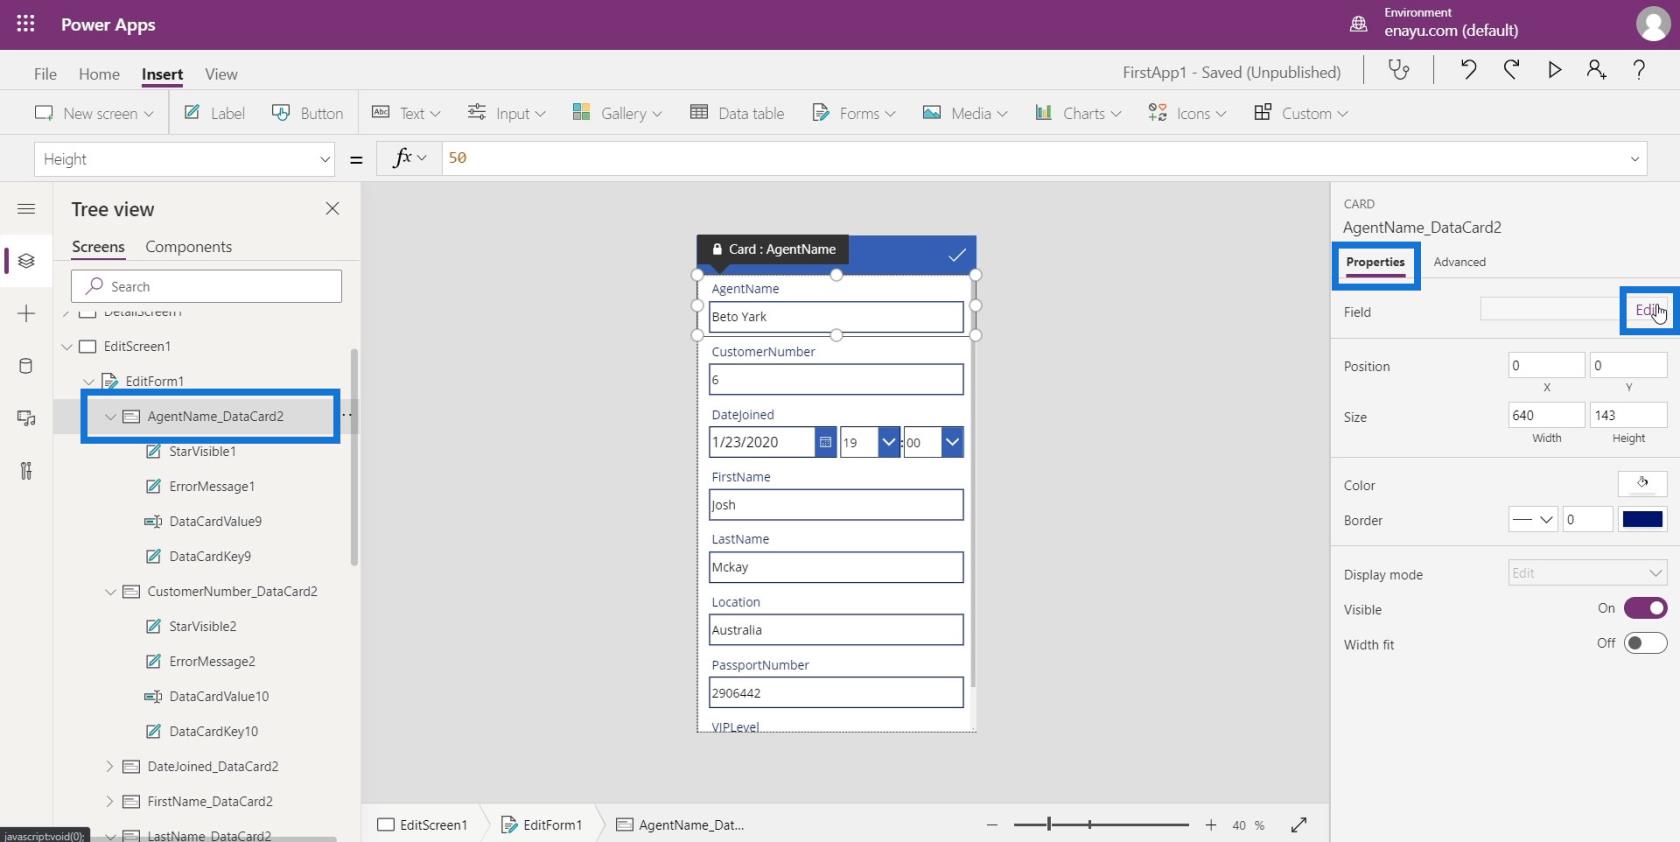This screenshot has height=842, width=1680.
Task: Switch to the Home tab
Action: (99, 74)
